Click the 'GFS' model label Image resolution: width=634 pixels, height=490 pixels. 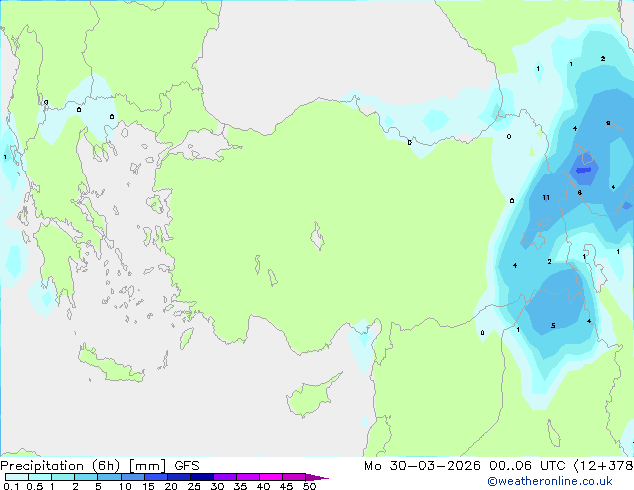[187, 466]
